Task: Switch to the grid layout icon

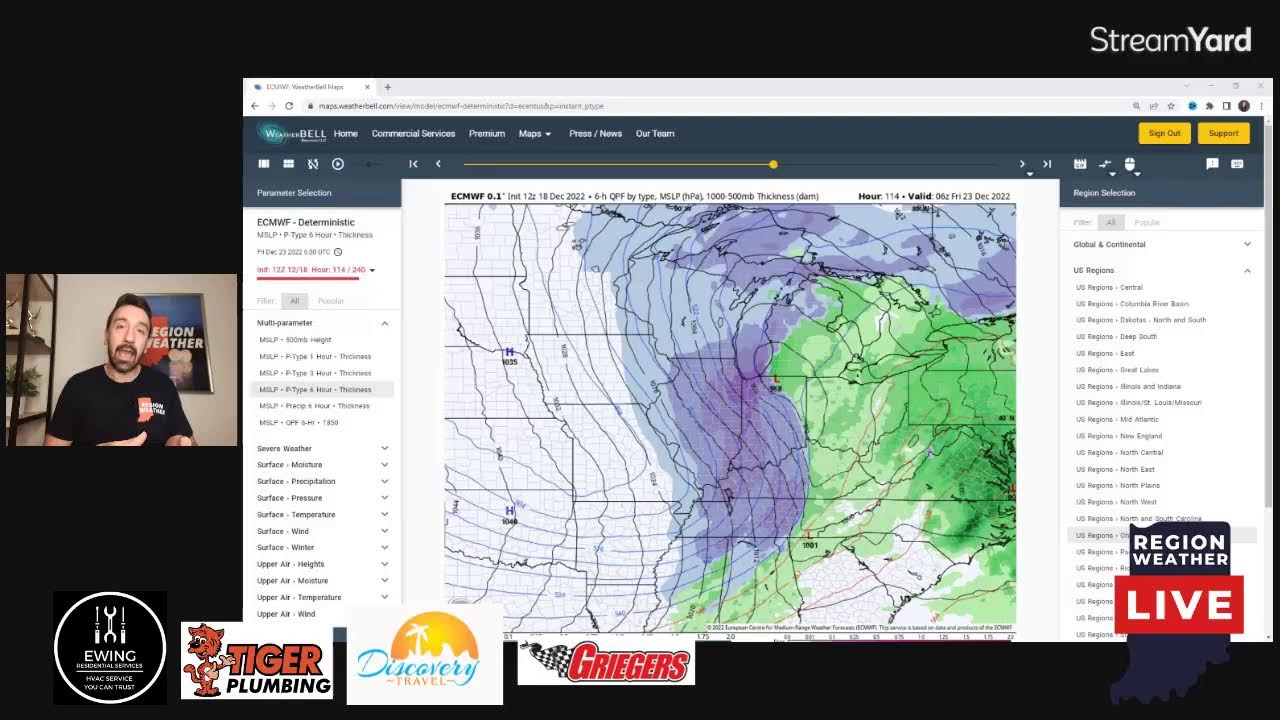Action: pyautogui.click(x=288, y=164)
